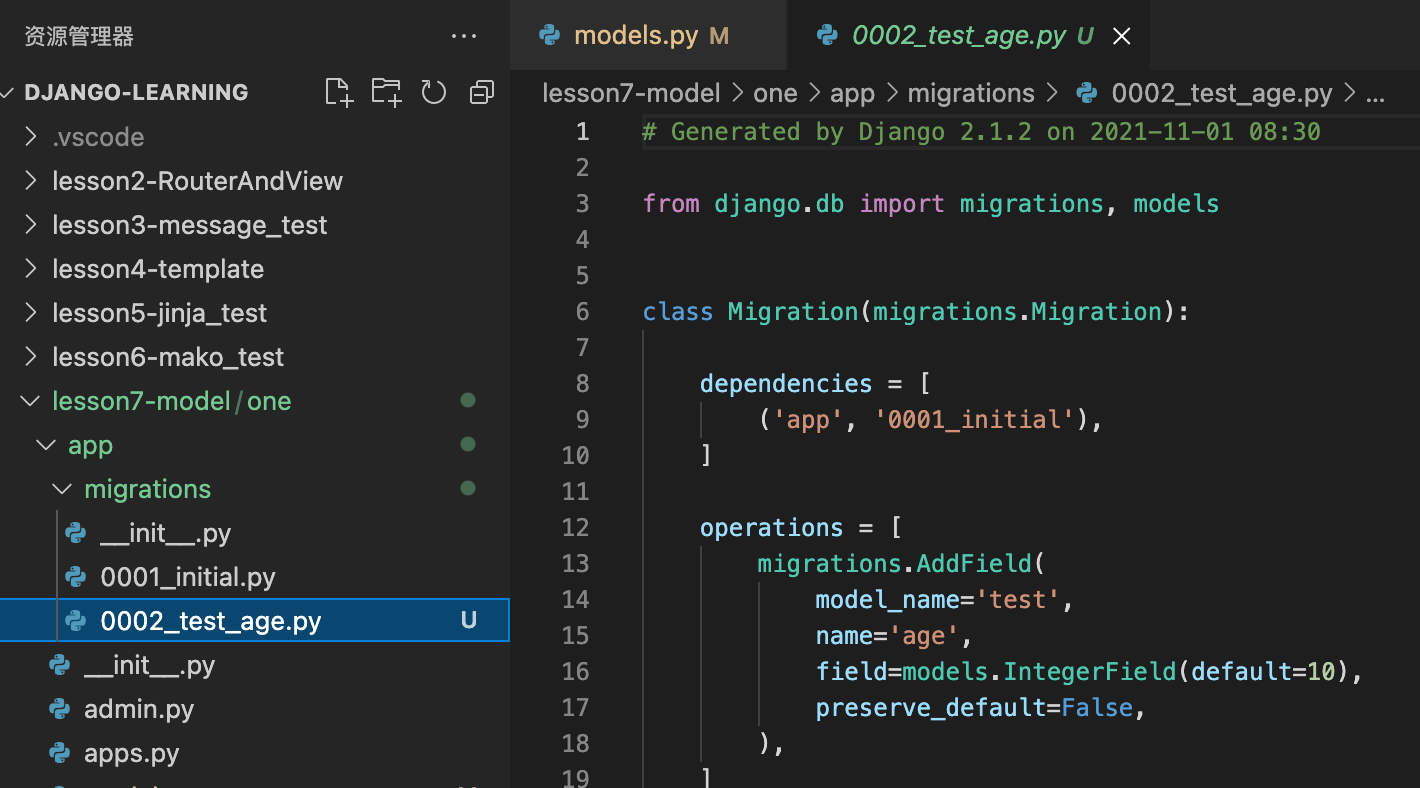Close the 0002_test_age.py editor tab
1420x788 pixels.
1122,37
